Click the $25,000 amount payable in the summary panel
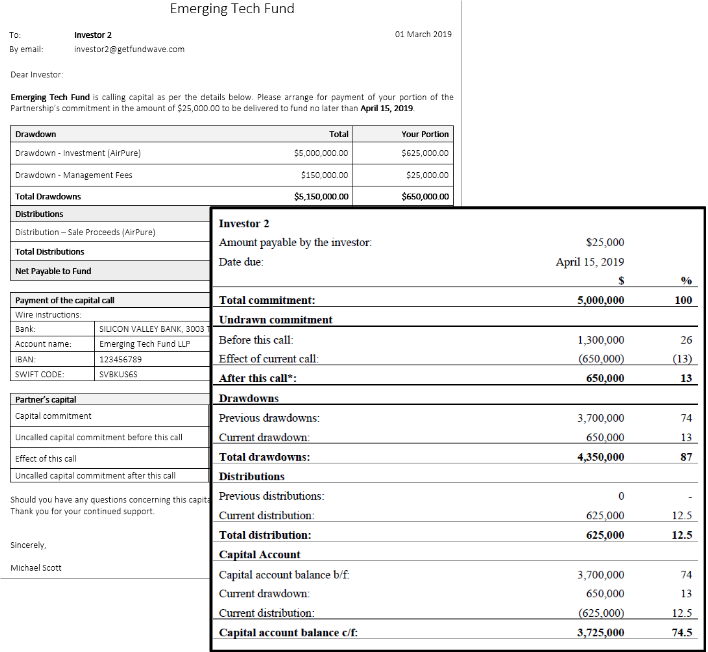The image size is (708, 652). pyautogui.click(x=605, y=242)
